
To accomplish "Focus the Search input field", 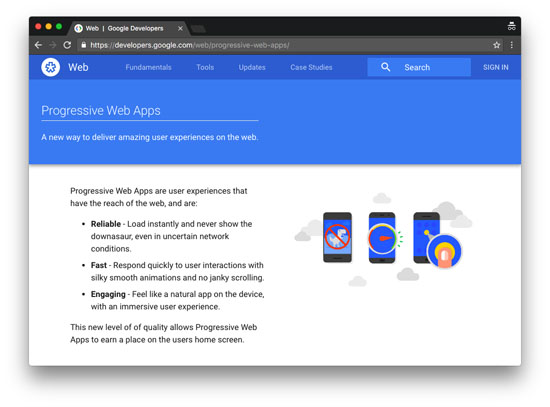I will (419, 67).
